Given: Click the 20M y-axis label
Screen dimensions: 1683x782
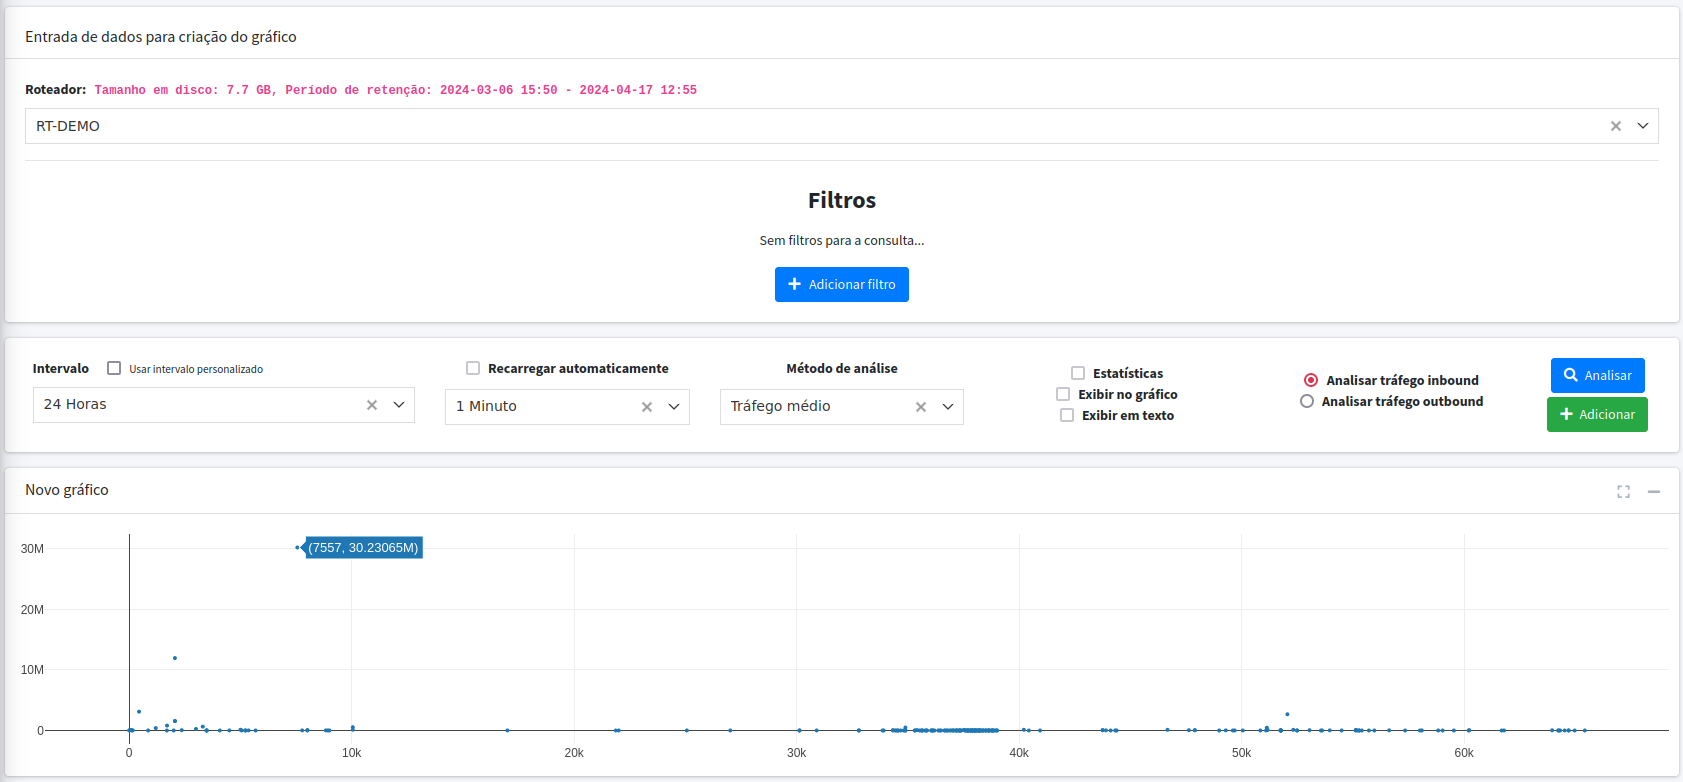Looking at the screenshot, I should [x=32, y=610].
